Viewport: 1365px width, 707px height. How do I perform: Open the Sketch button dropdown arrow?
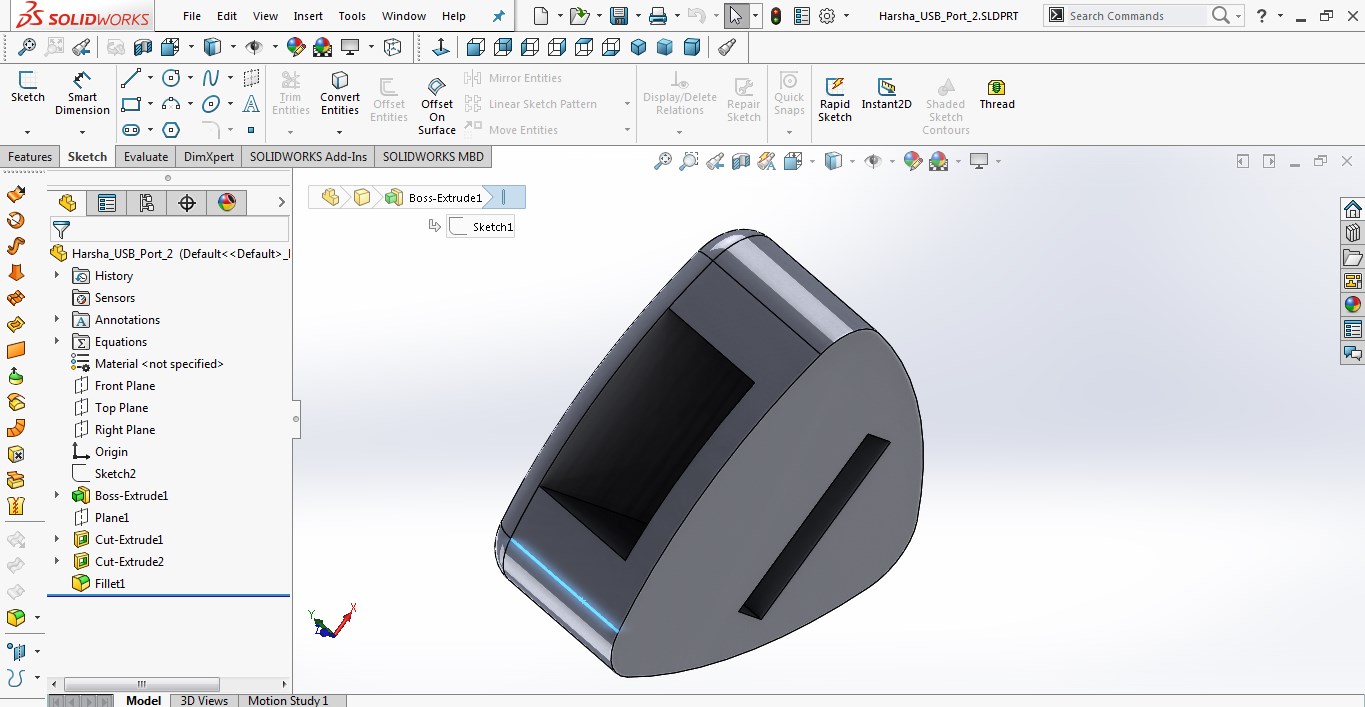pos(28,131)
